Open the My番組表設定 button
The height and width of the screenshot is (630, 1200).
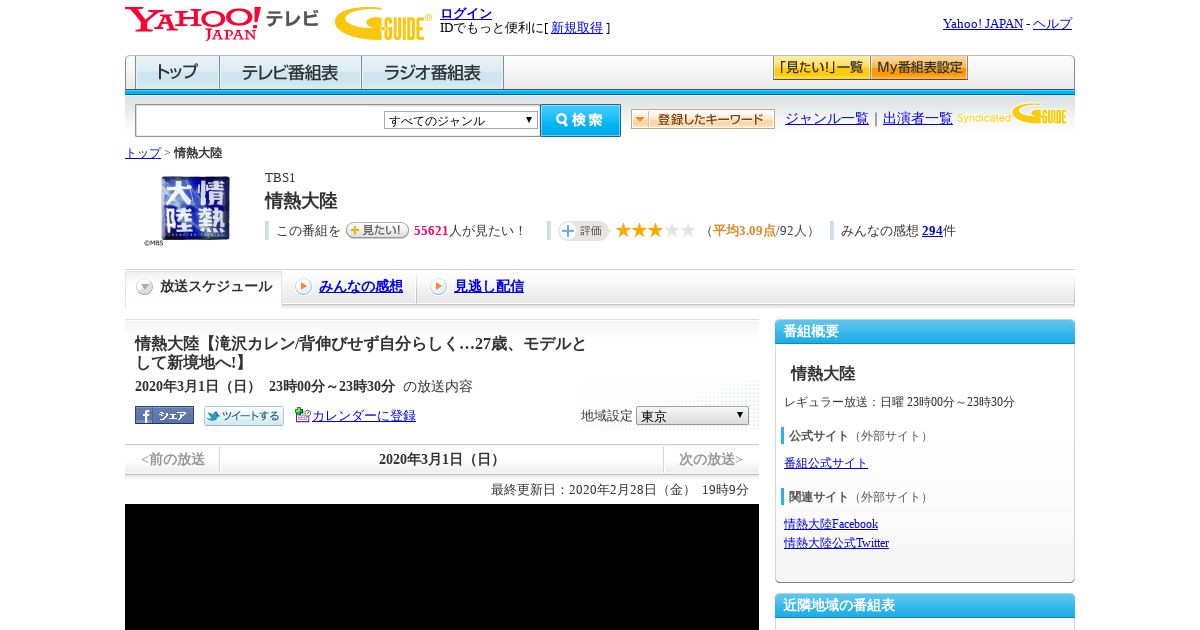pyautogui.click(x=919, y=68)
